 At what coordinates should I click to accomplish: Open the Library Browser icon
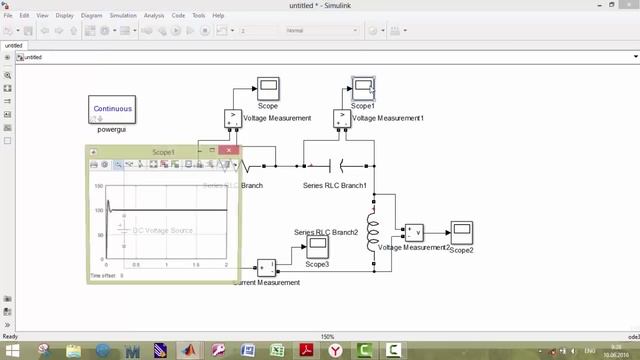click(90, 31)
